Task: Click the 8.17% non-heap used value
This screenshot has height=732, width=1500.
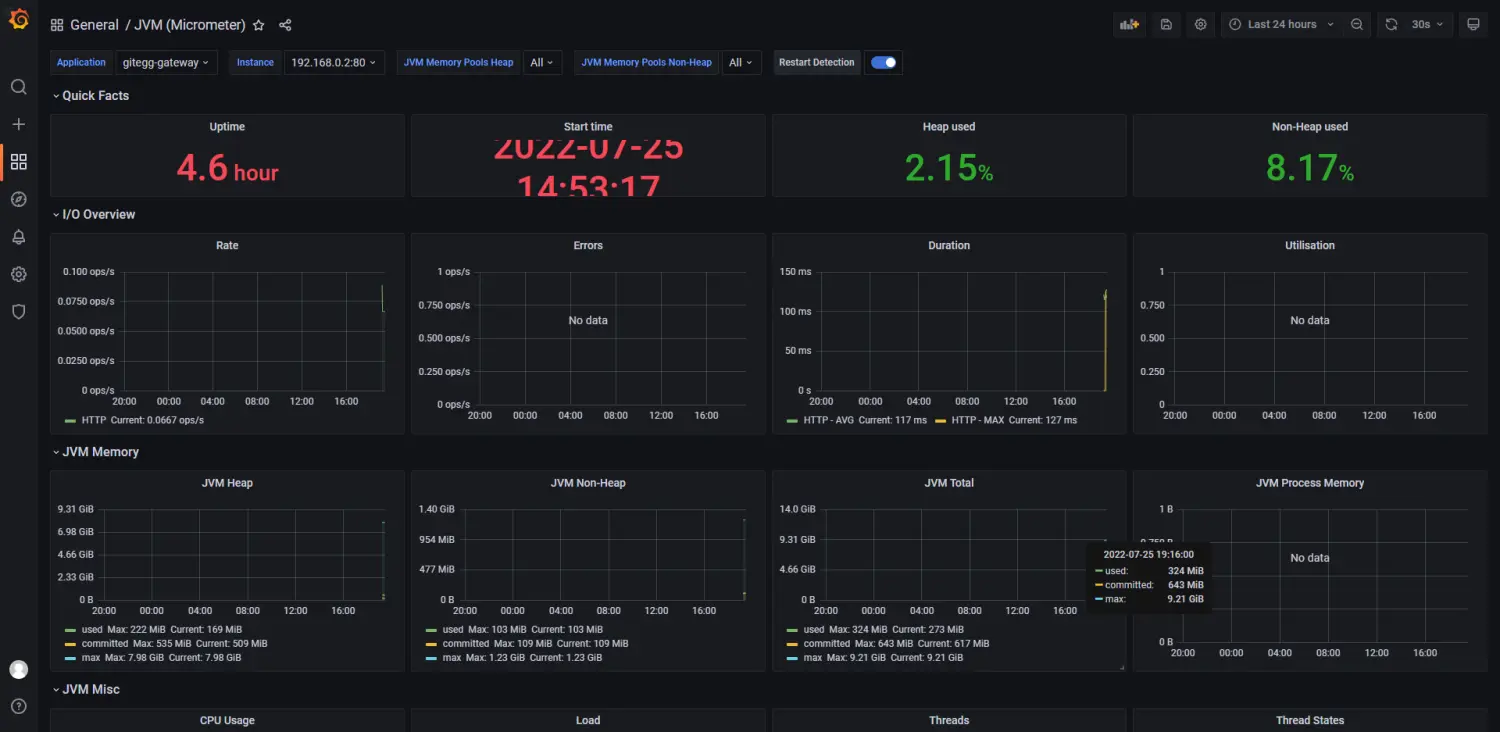Action: 1310,168
